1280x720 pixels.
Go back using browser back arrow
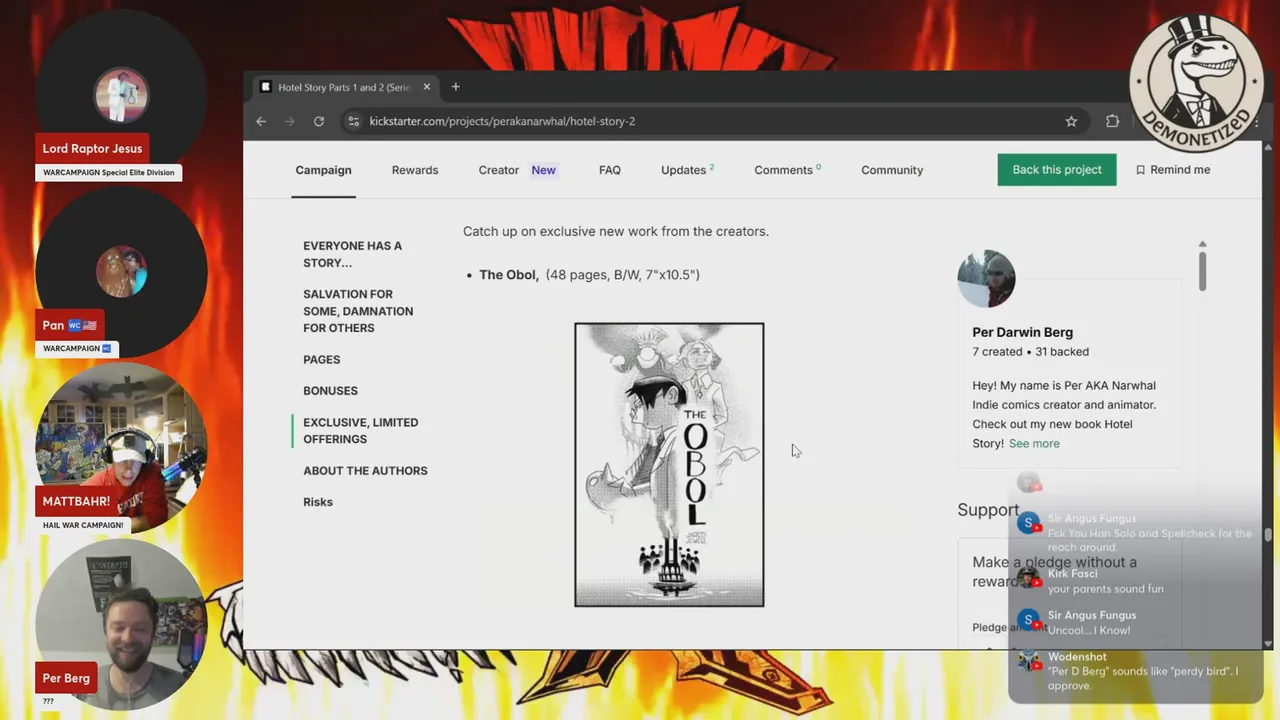pyautogui.click(x=261, y=121)
